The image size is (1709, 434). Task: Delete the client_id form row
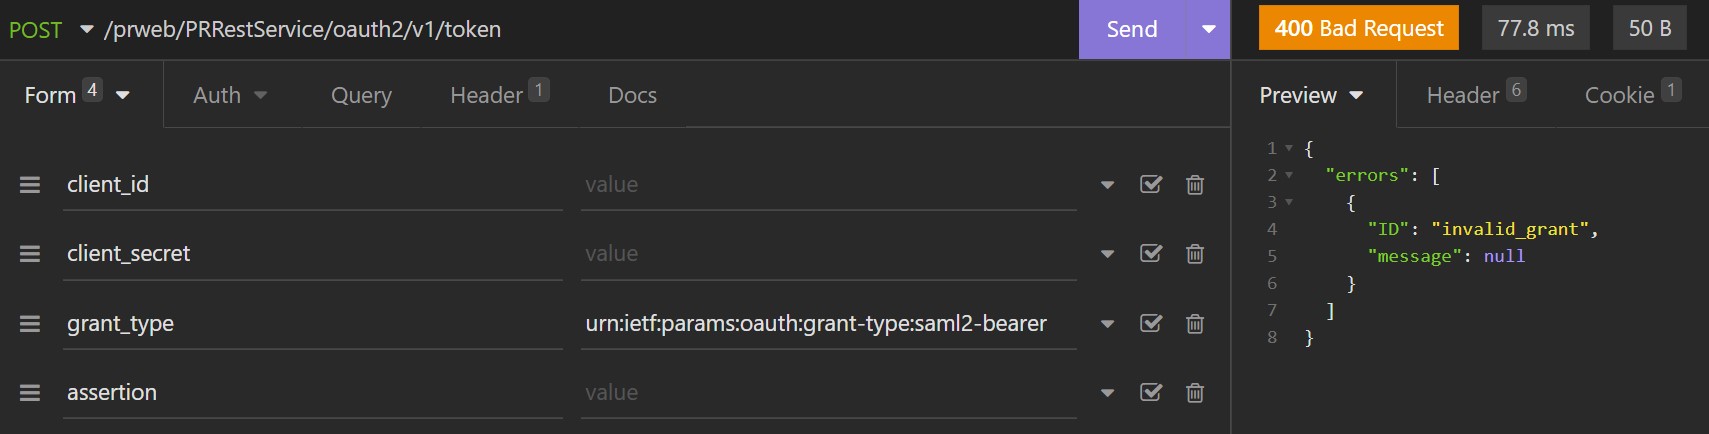pyautogui.click(x=1194, y=185)
